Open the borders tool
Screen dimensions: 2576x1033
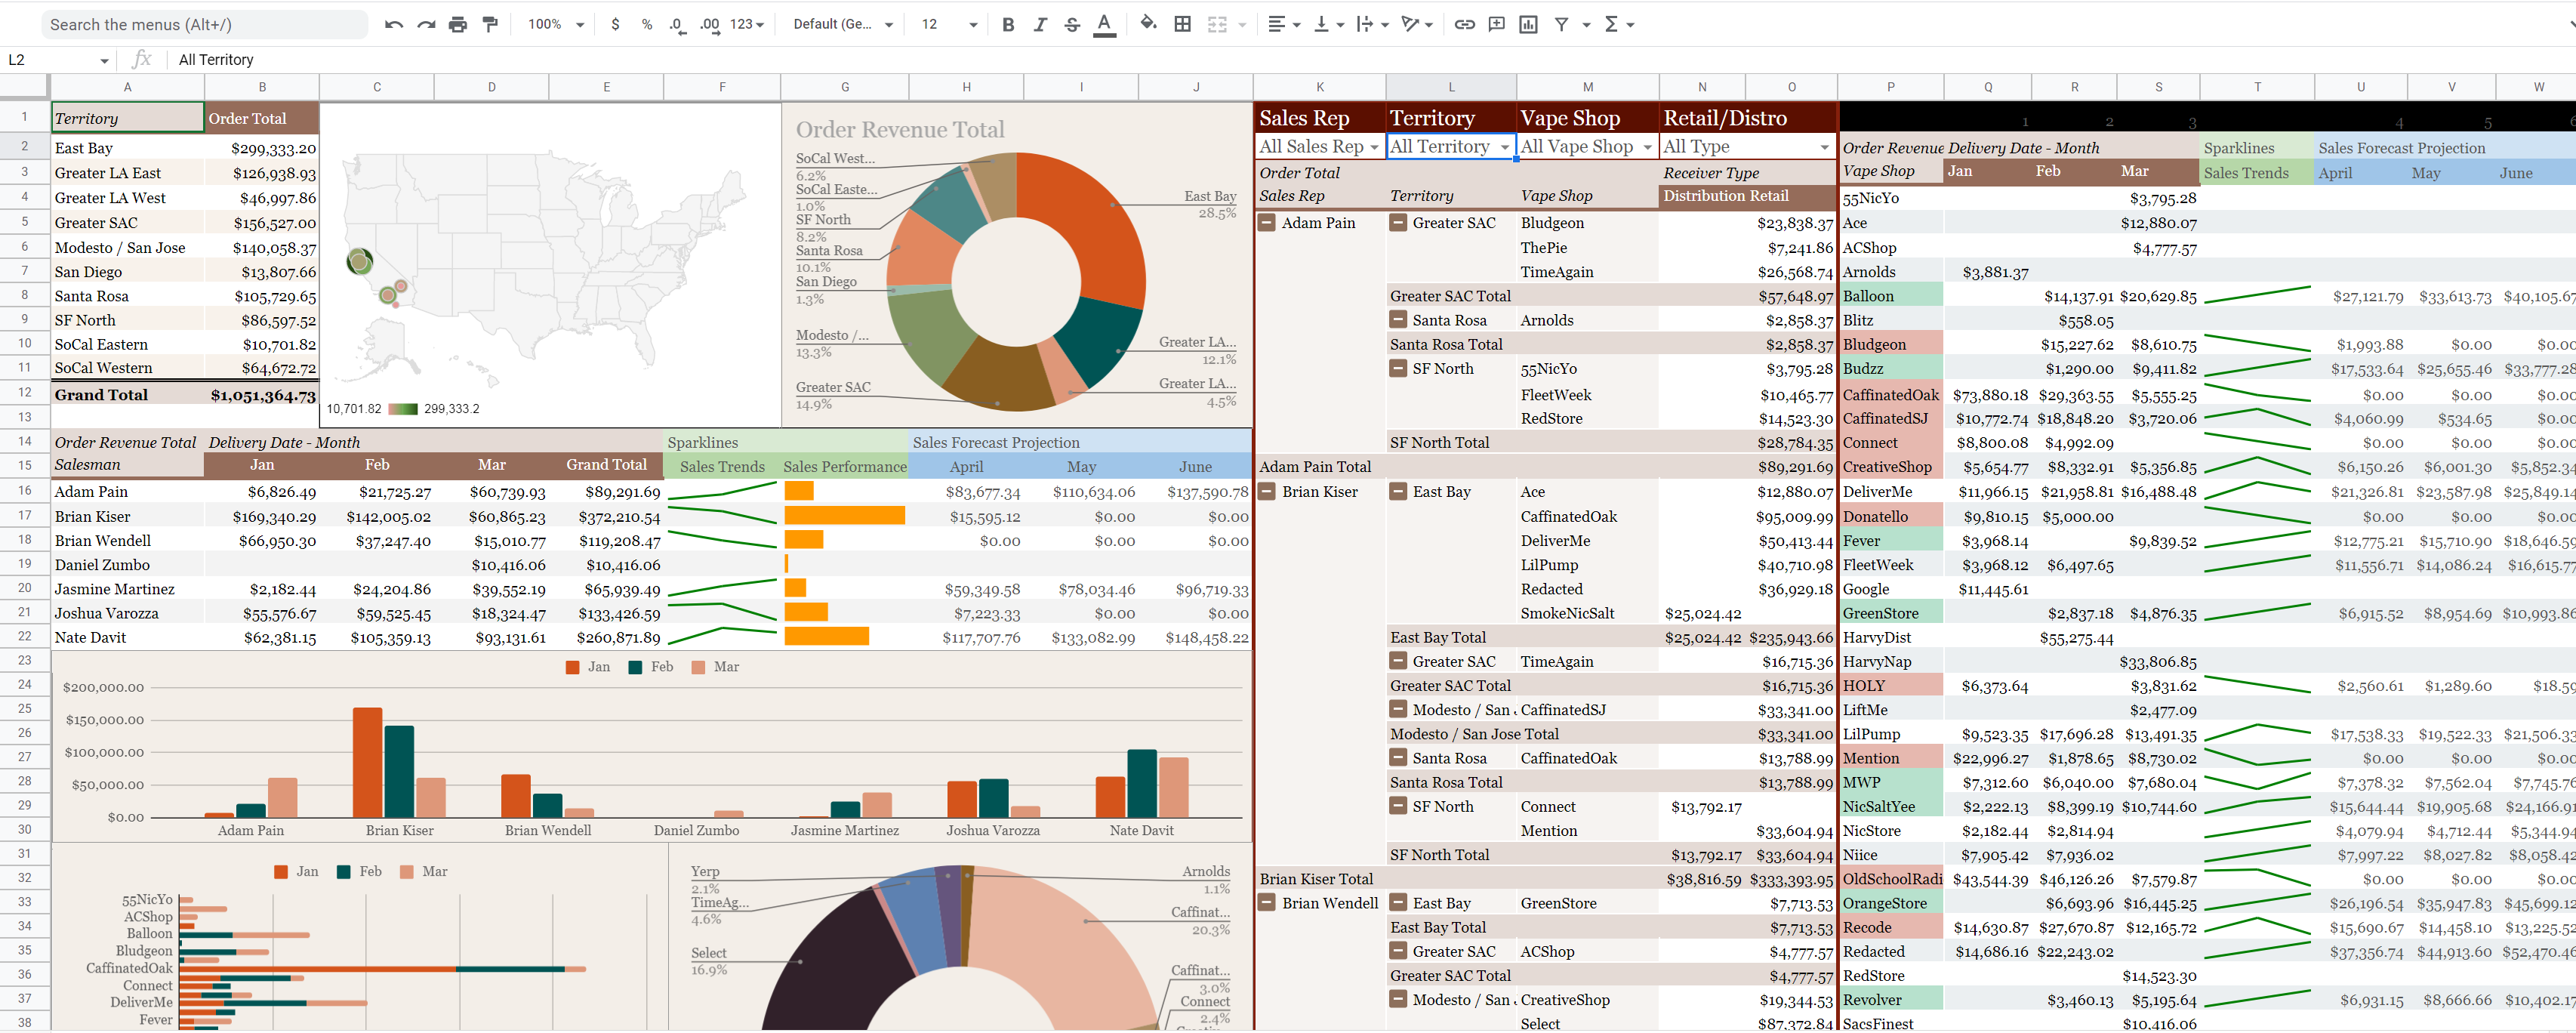click(x=1182, y=24)
